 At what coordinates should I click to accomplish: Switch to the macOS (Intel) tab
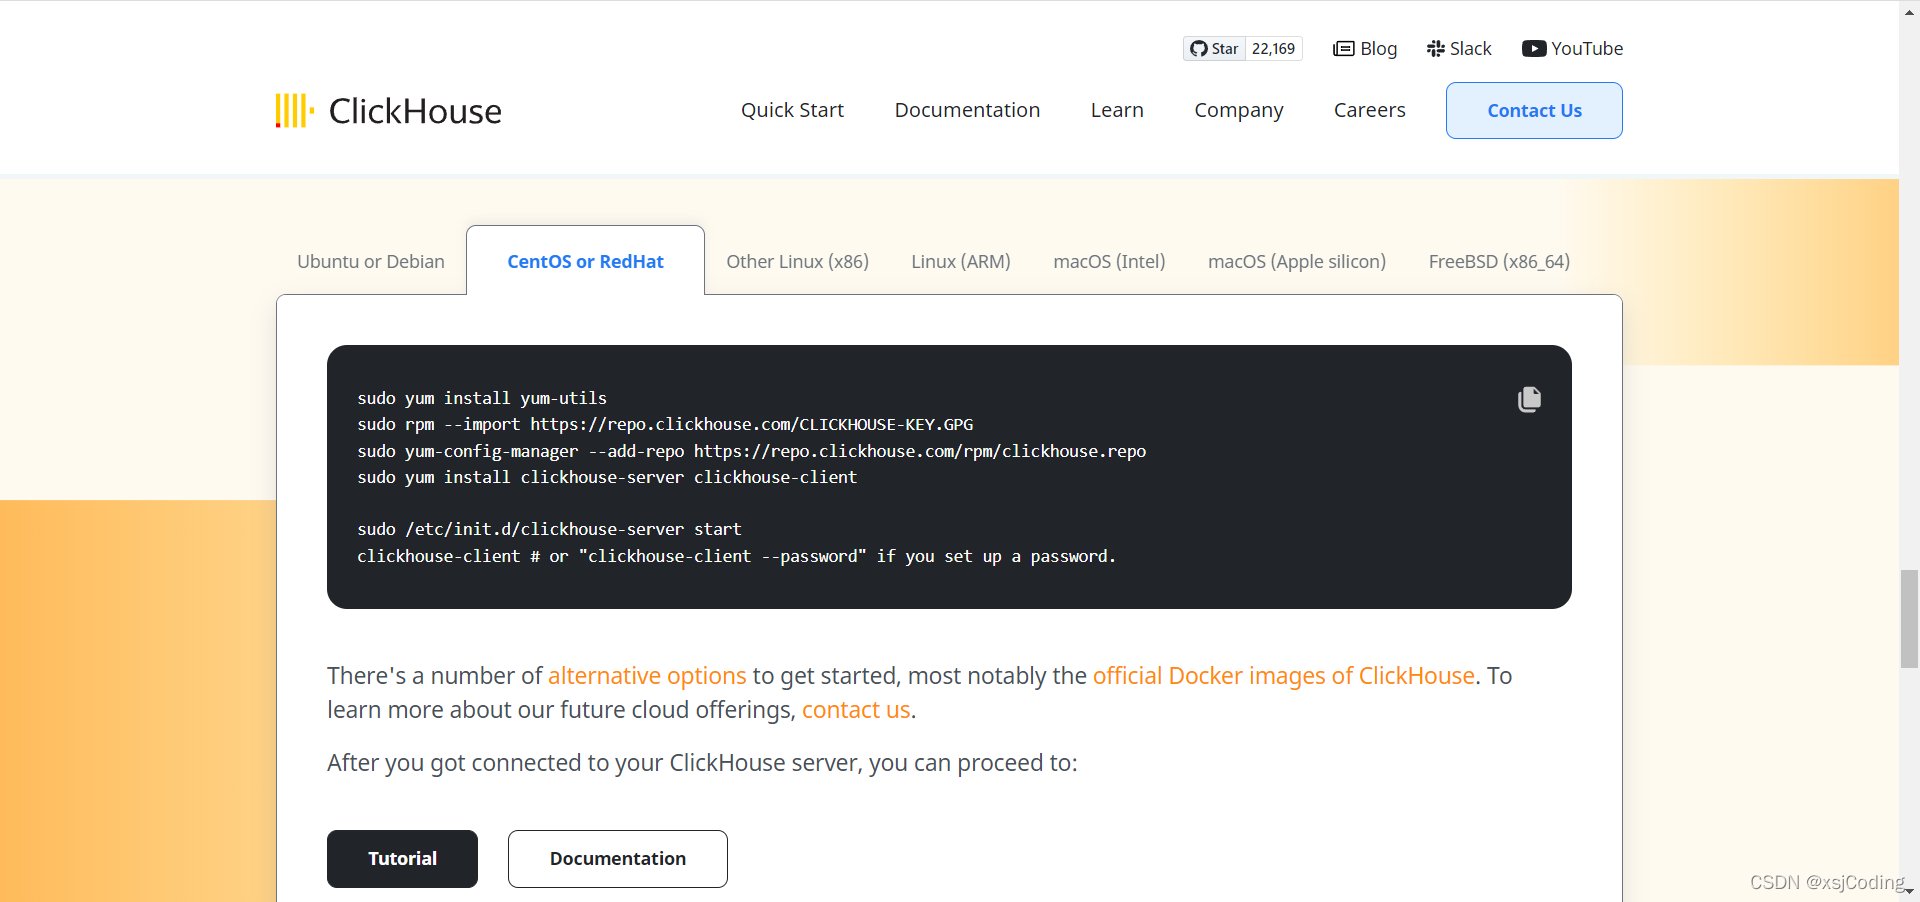[x=1109, y=261]
